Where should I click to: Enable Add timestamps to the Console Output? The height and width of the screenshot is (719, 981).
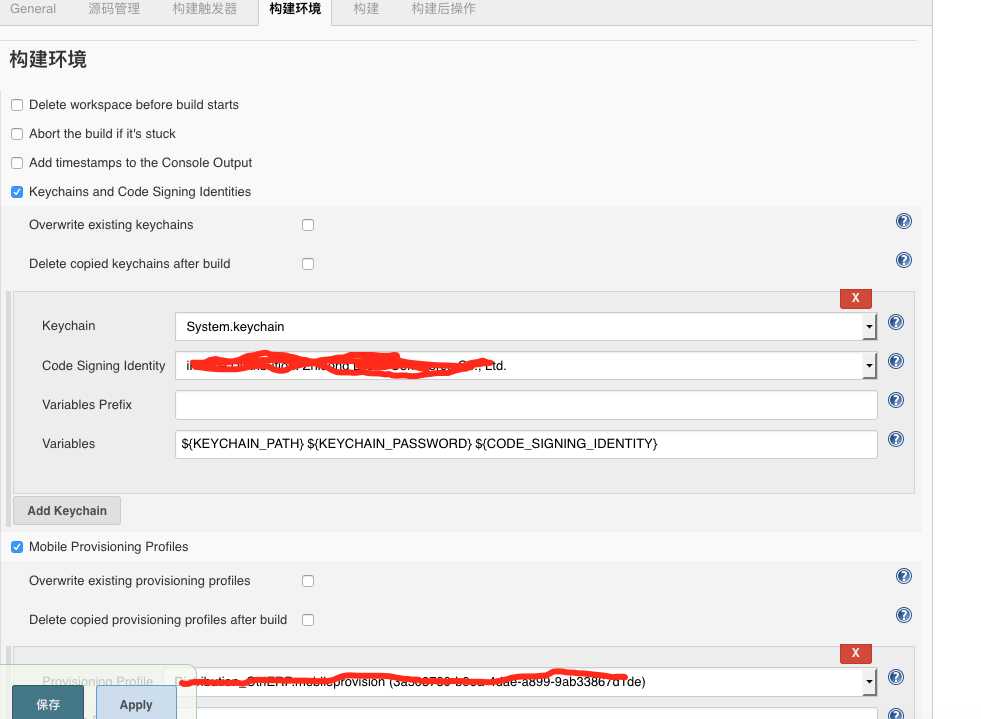[17, 163]
